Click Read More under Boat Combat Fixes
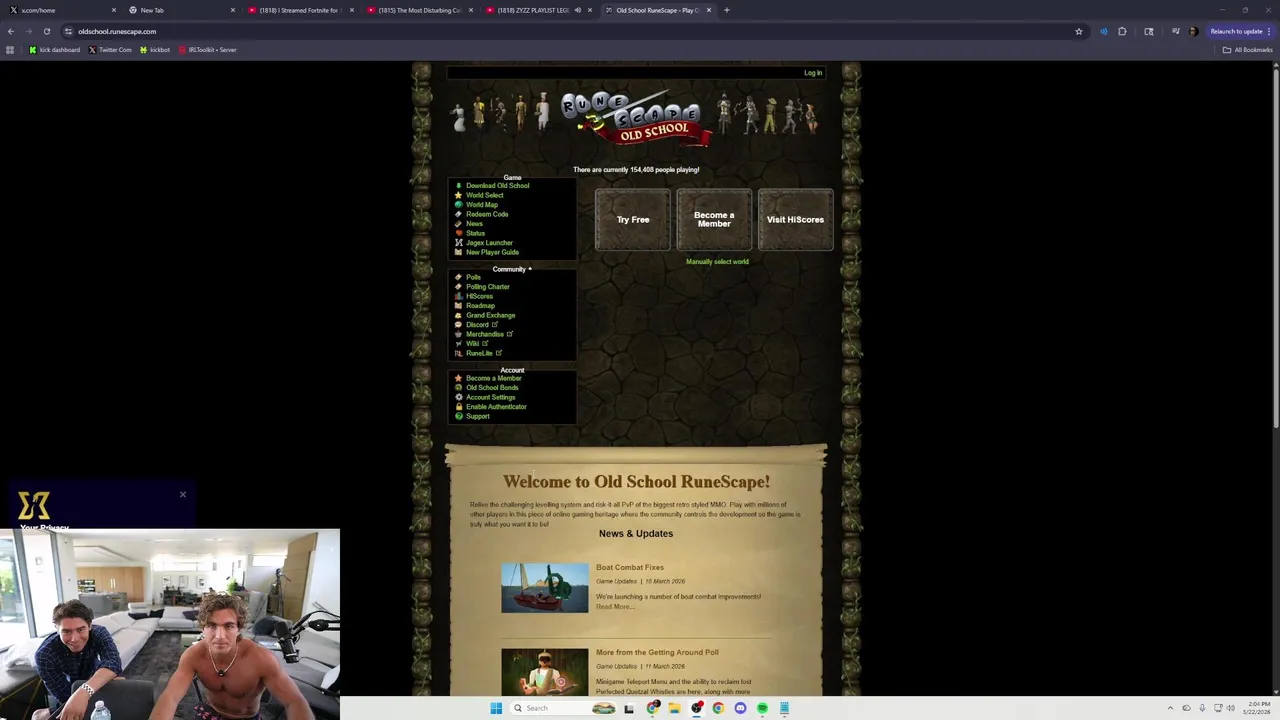The image size is (1280, 720). [x=614, y=607]
